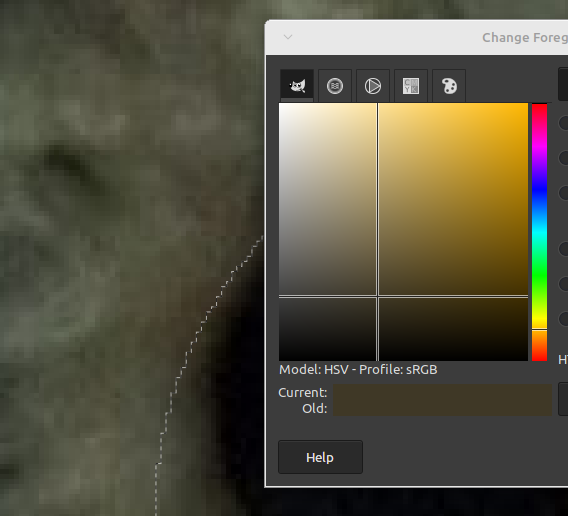Open the color Wheel selector tab
This screenshot has height=516, width=568.
pyautogui.click(x=373, y=86)
